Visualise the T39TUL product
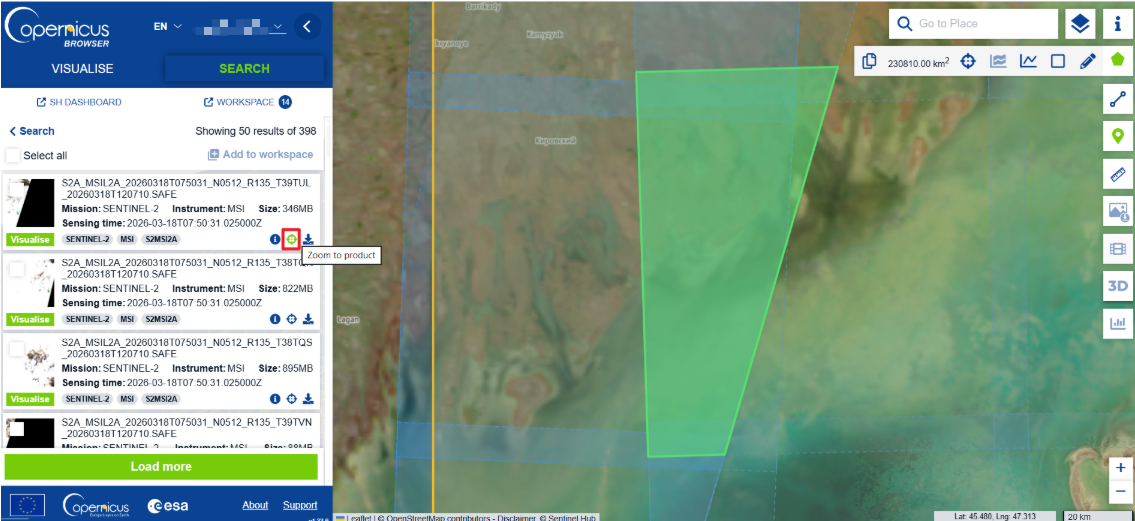 point(30,239)
